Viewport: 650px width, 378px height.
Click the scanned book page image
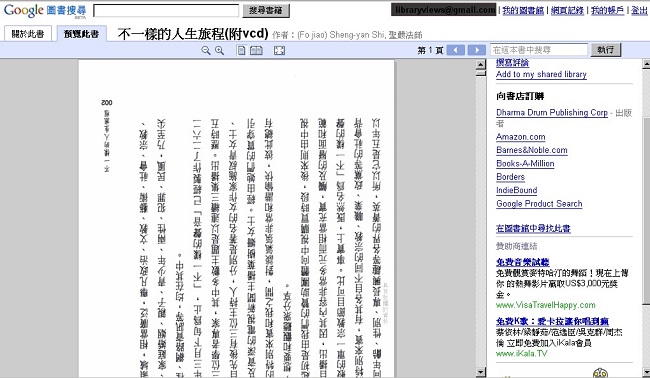[236, 219]
